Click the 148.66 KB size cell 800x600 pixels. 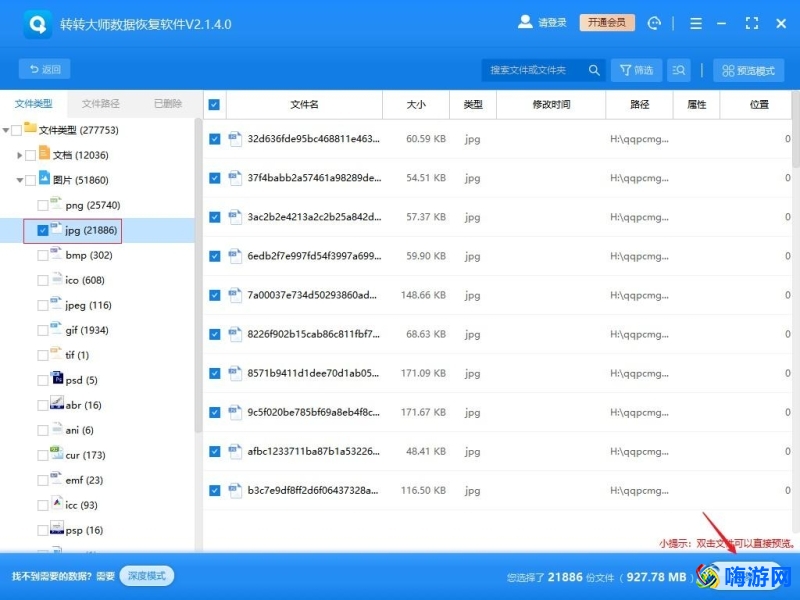point(423,295)
